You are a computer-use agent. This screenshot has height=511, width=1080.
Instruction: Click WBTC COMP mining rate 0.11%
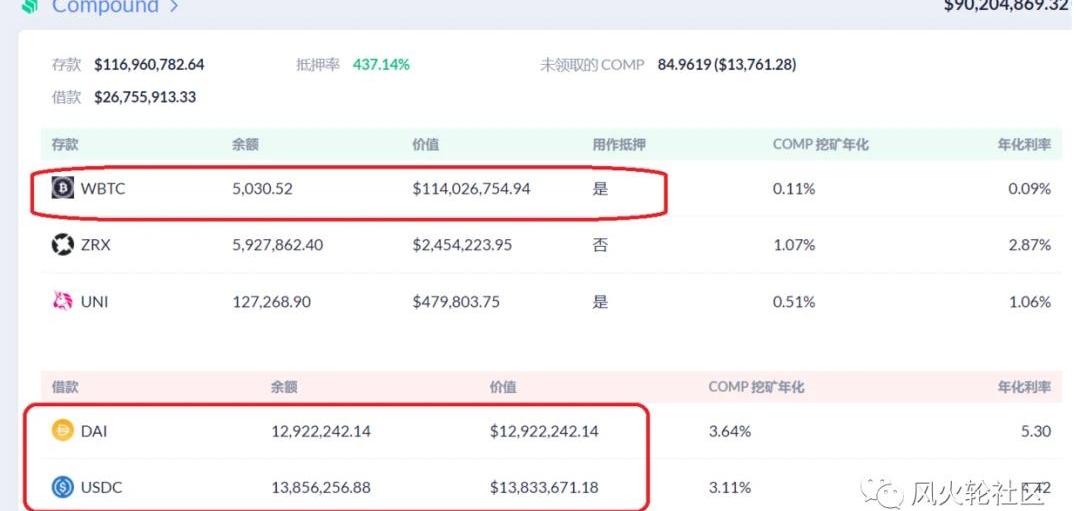click(793, 189)
